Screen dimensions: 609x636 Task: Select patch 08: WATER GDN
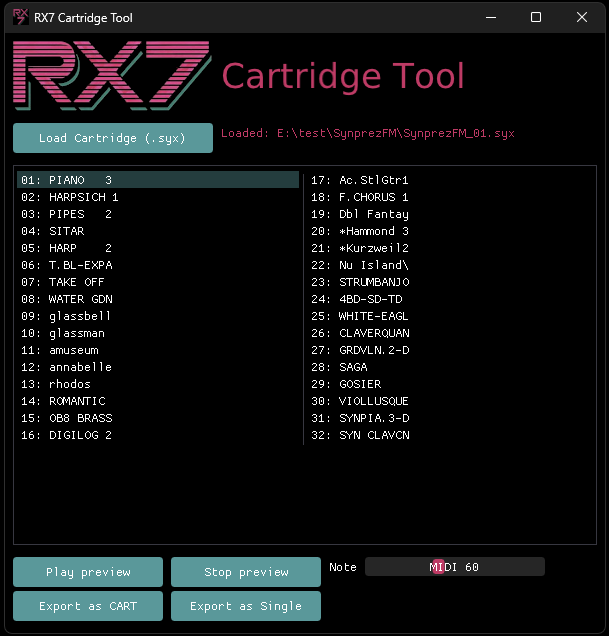tap(158, 299)
